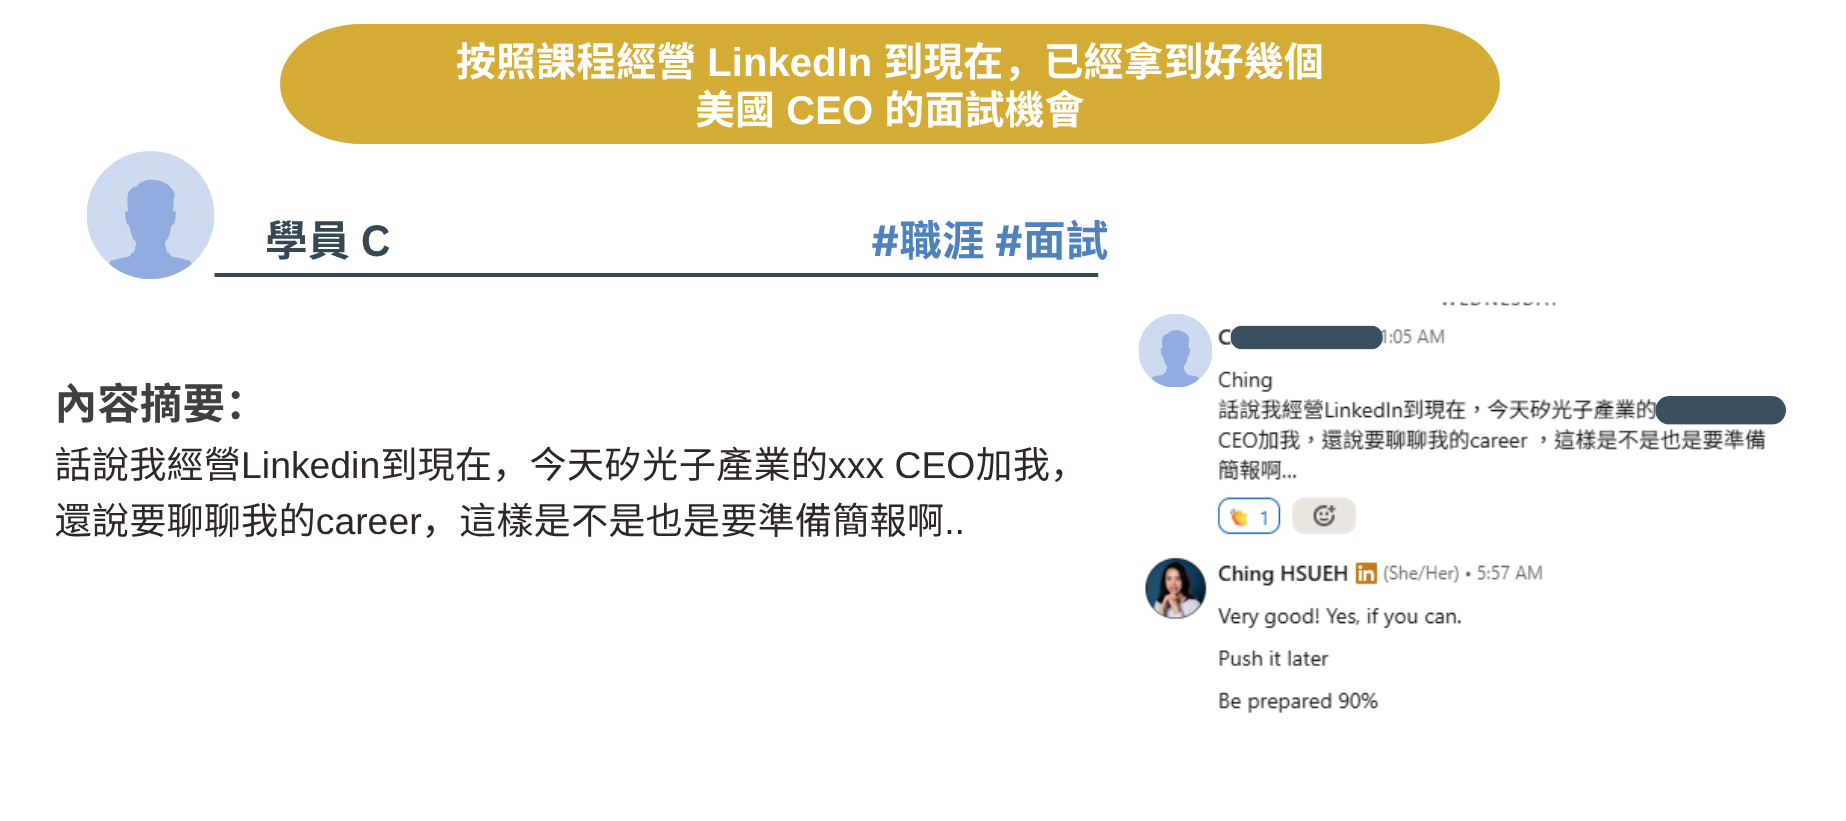Select the #面試 hashtag

coord(1052,241)
